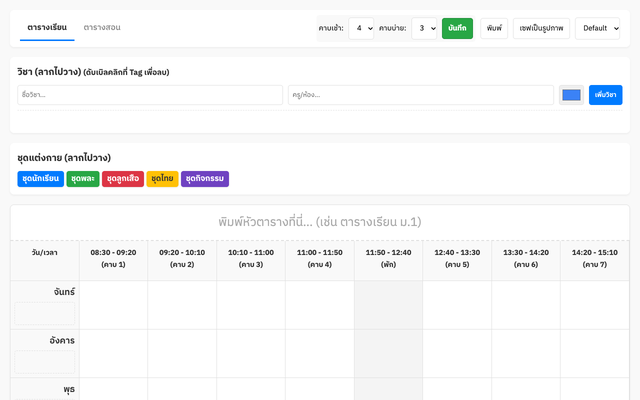Click the พุธ day label

(x=69, y=389)
